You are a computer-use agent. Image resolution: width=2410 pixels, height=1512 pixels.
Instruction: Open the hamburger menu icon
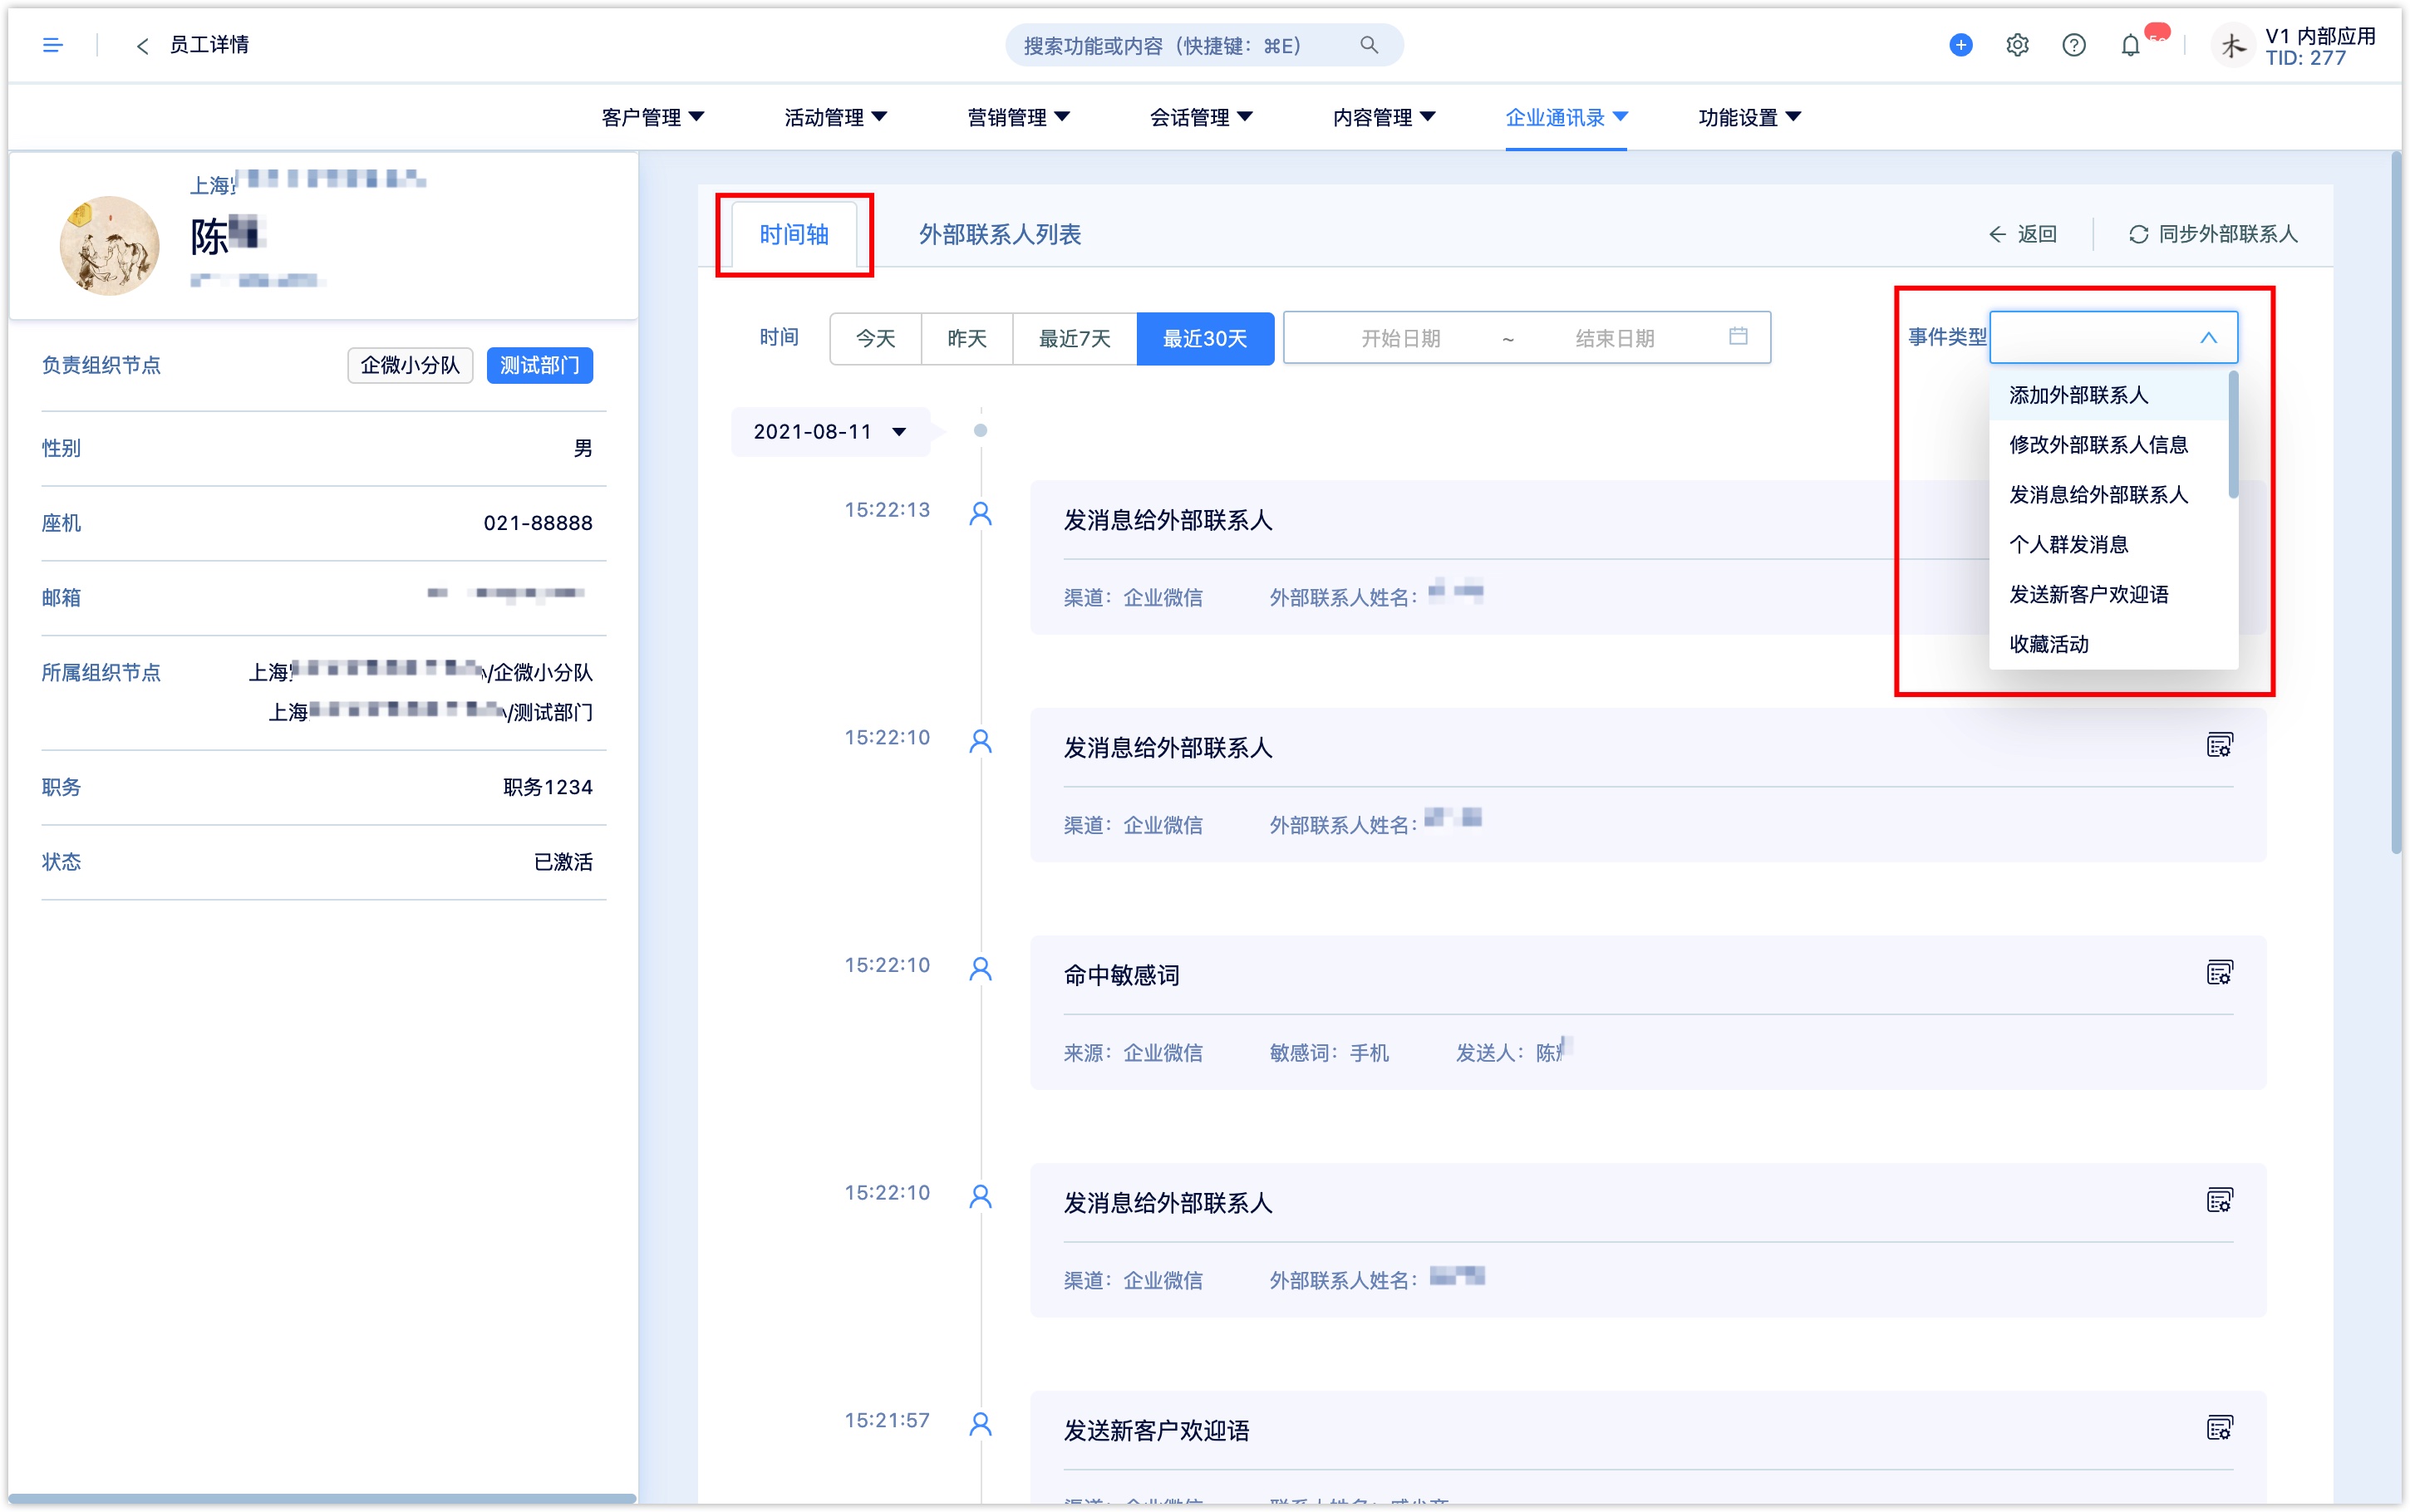point(53,45)
